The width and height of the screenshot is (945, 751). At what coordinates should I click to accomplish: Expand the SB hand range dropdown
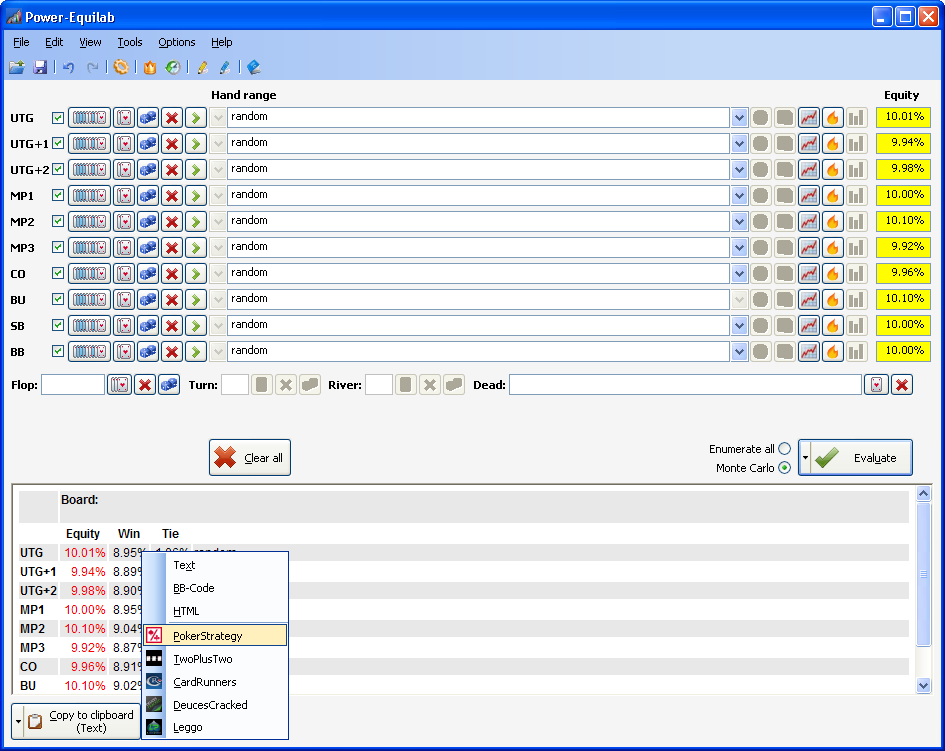pyautogui.click(x=739, y=325)
